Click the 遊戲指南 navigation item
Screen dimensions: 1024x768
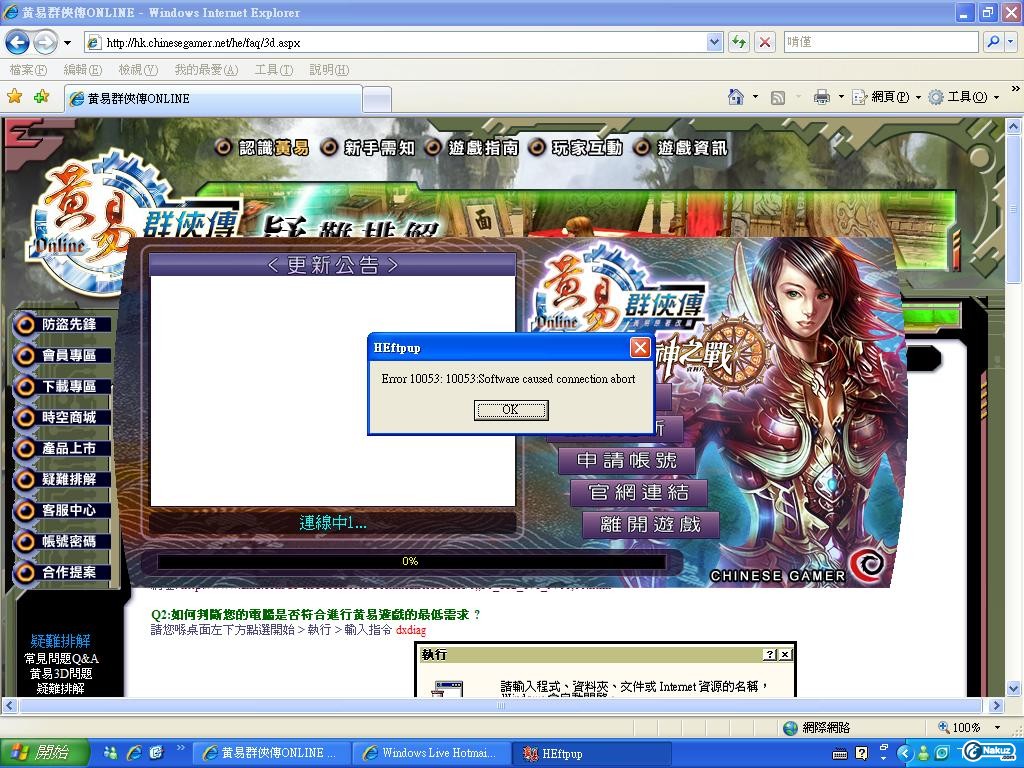(472, 148)
